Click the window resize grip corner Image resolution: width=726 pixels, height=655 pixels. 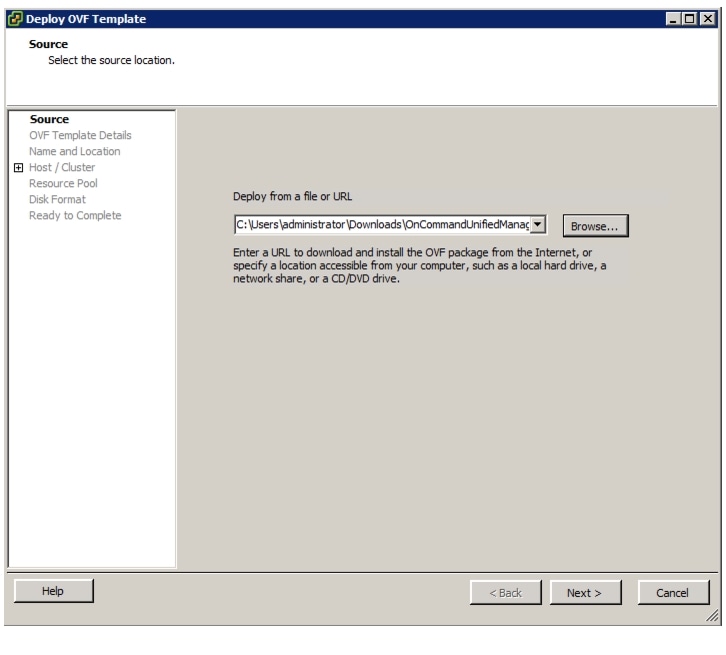713,616
